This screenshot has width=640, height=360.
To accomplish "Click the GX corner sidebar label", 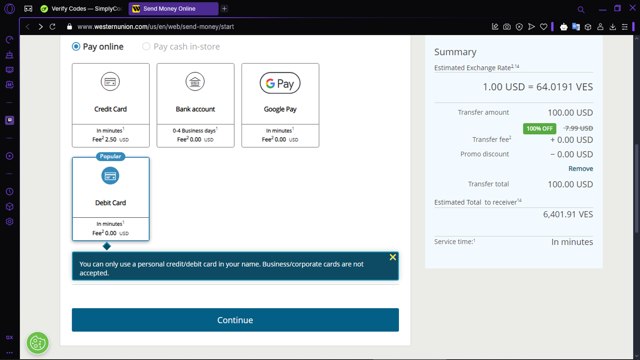I will point(9,338).
